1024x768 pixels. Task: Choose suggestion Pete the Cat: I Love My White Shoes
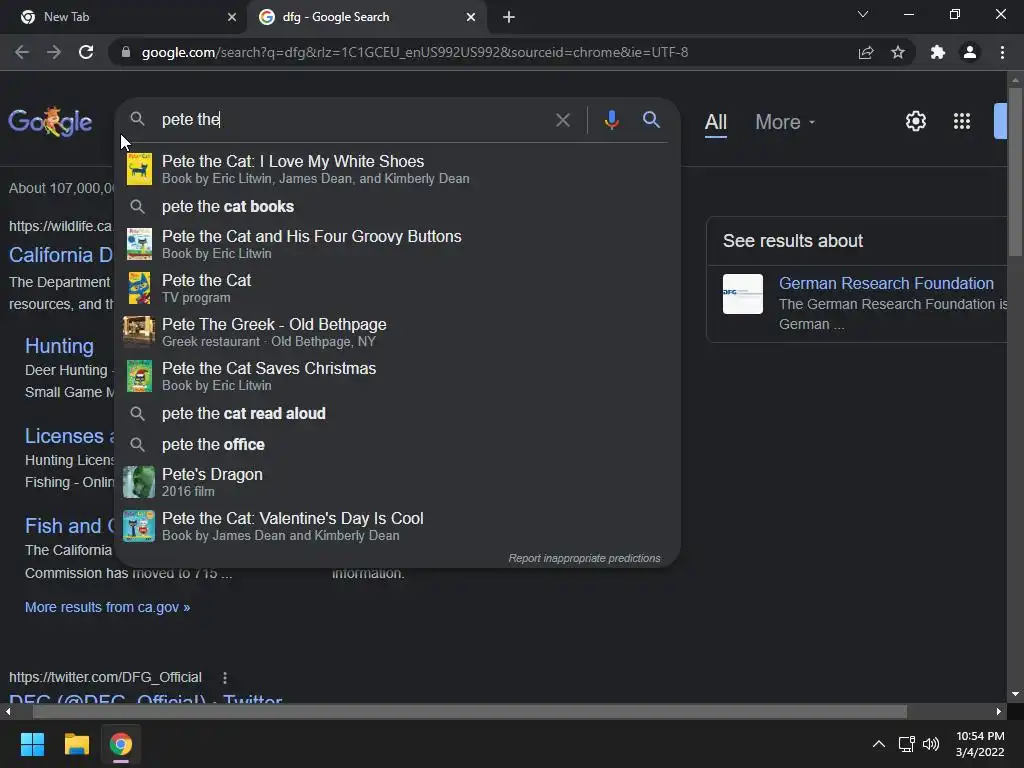coord(397,169)
